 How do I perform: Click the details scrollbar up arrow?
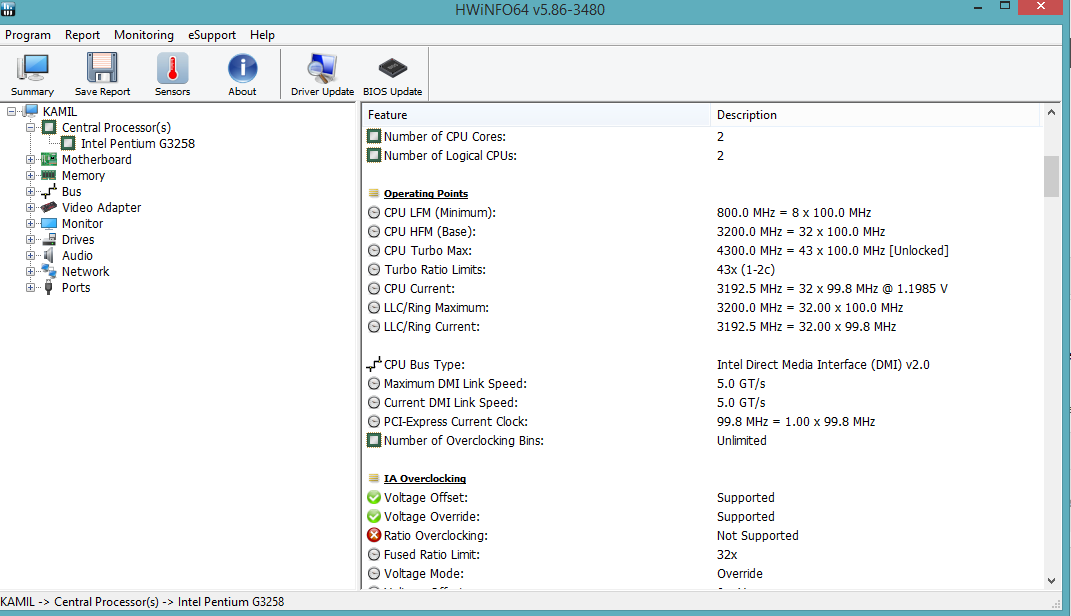coord(1051,113)
